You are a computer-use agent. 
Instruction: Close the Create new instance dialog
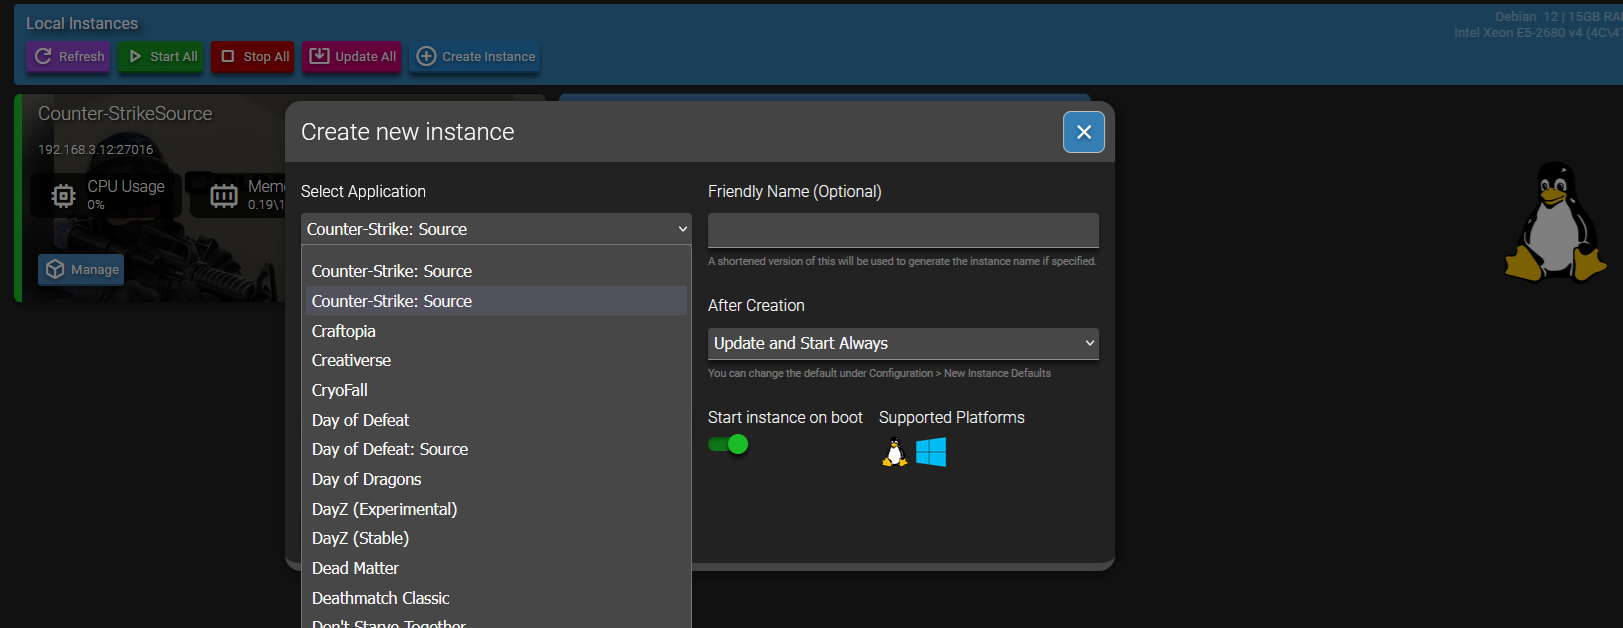point(1084,132)
